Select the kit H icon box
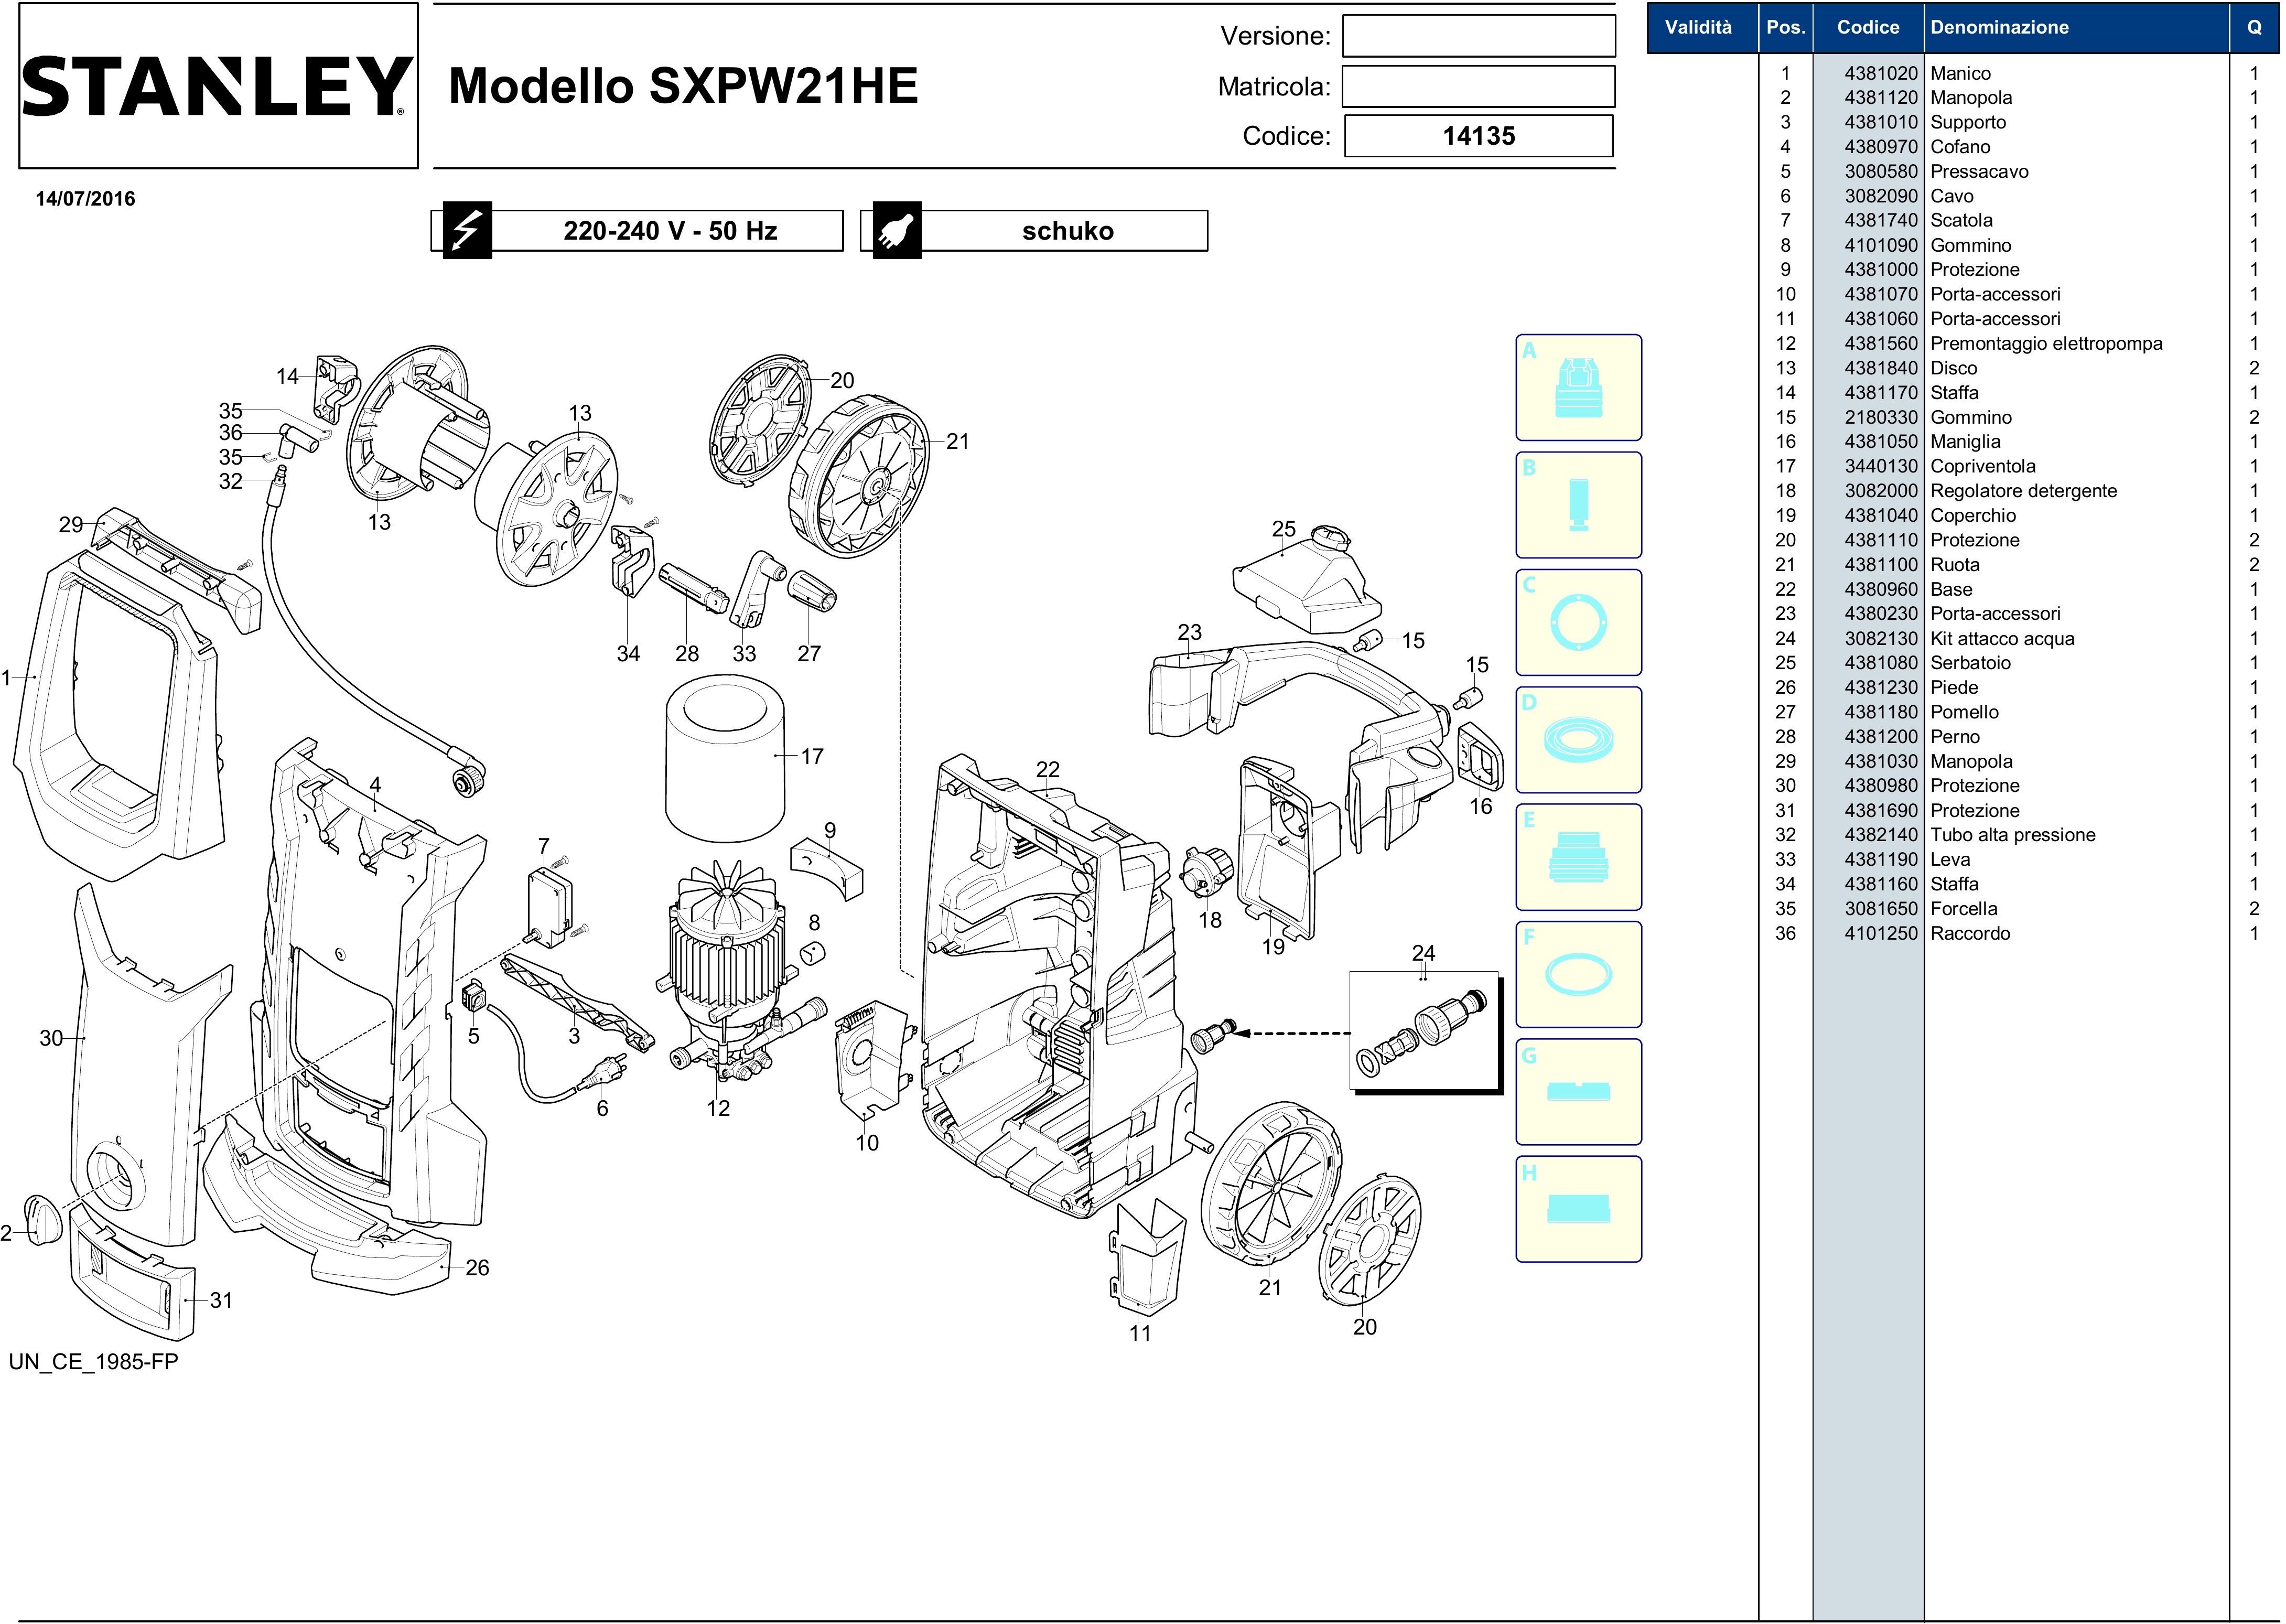Viewport: 2286px width, 1624px height. point(1578,1209)
